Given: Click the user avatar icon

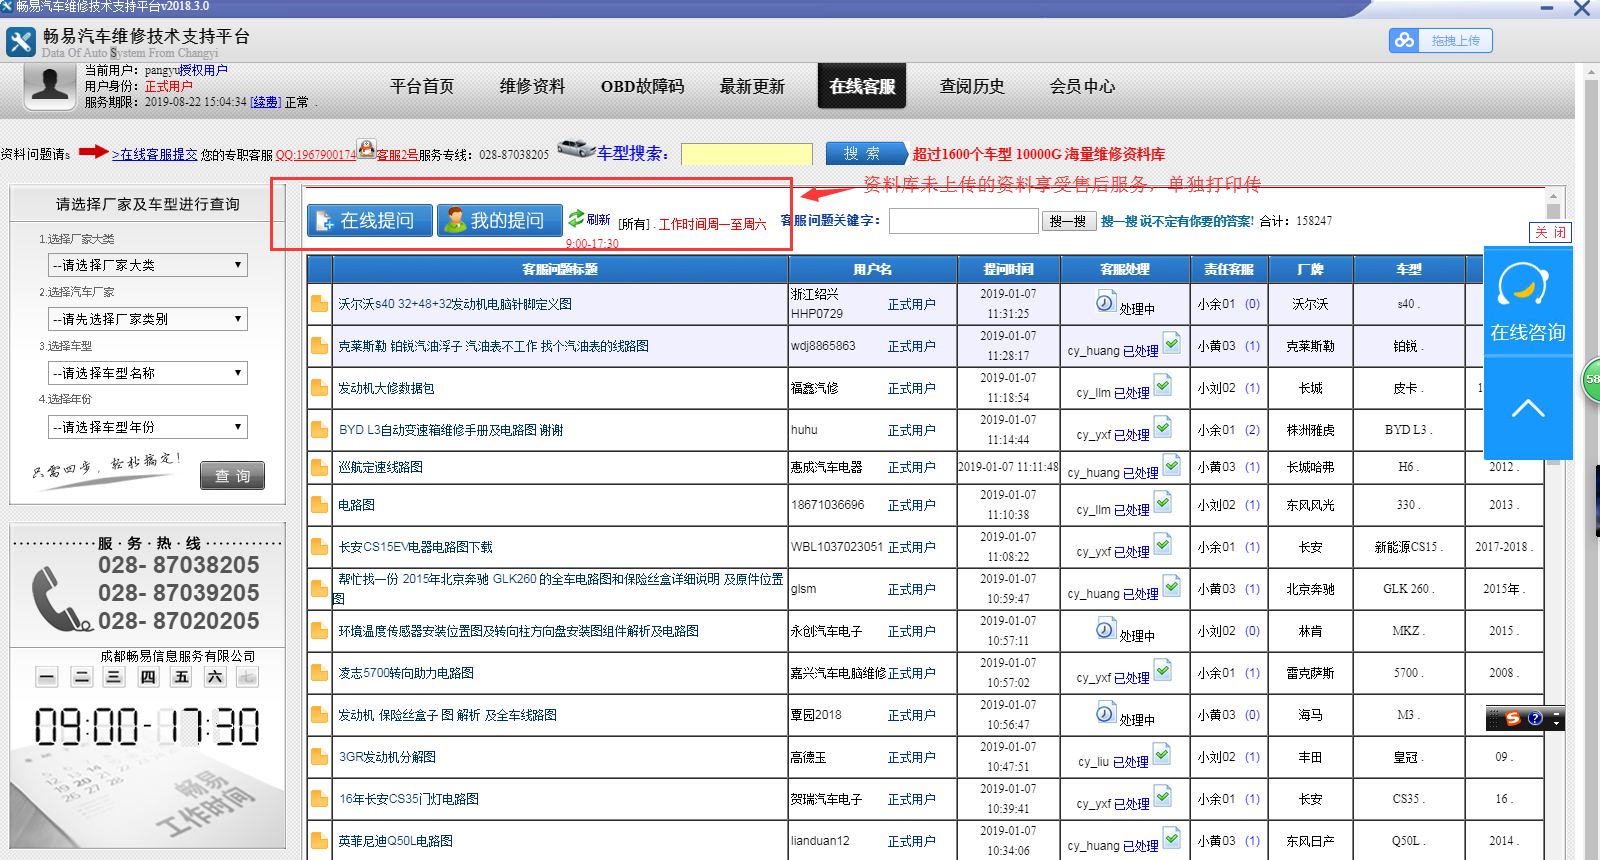Looking at the screenshot, I should (50, 87).
